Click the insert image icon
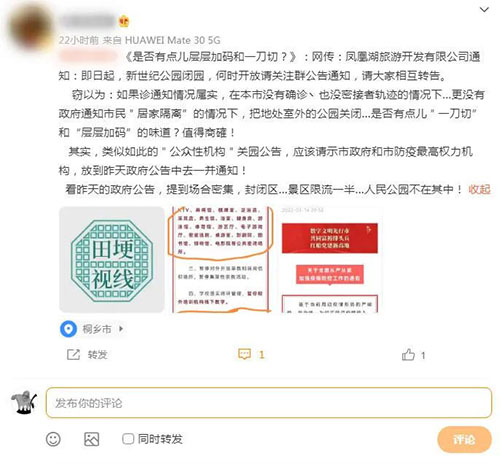Screen dimensions: 500x464 tap(91, 439)
